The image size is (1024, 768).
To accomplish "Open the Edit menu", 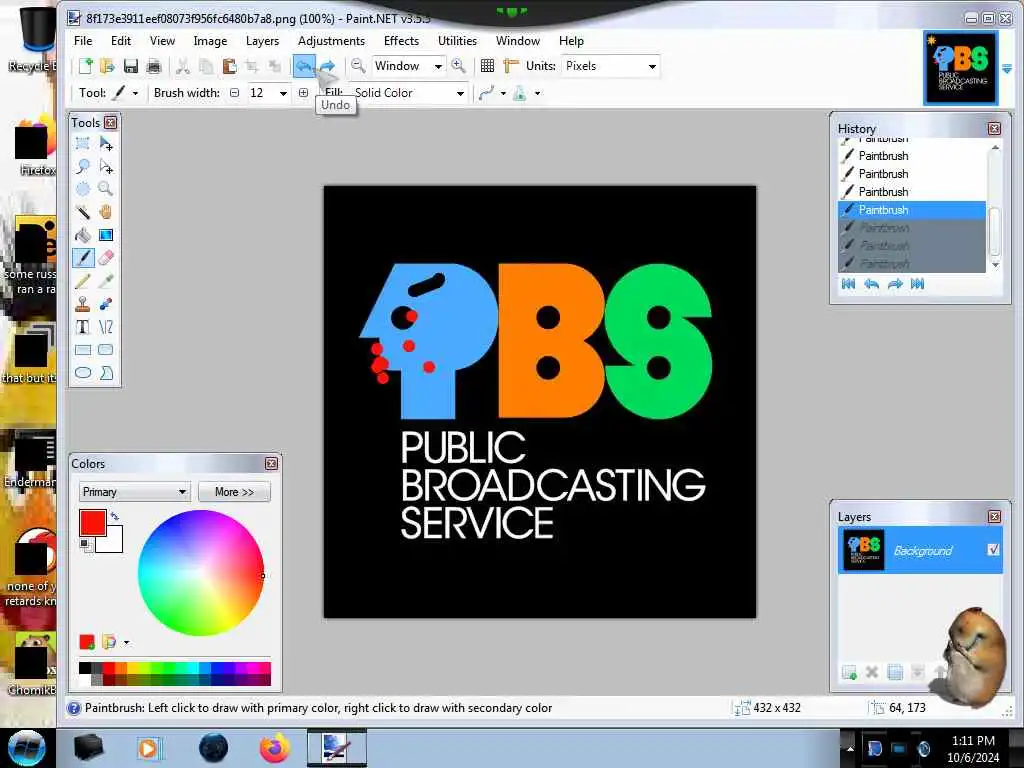I will point(121,40).
